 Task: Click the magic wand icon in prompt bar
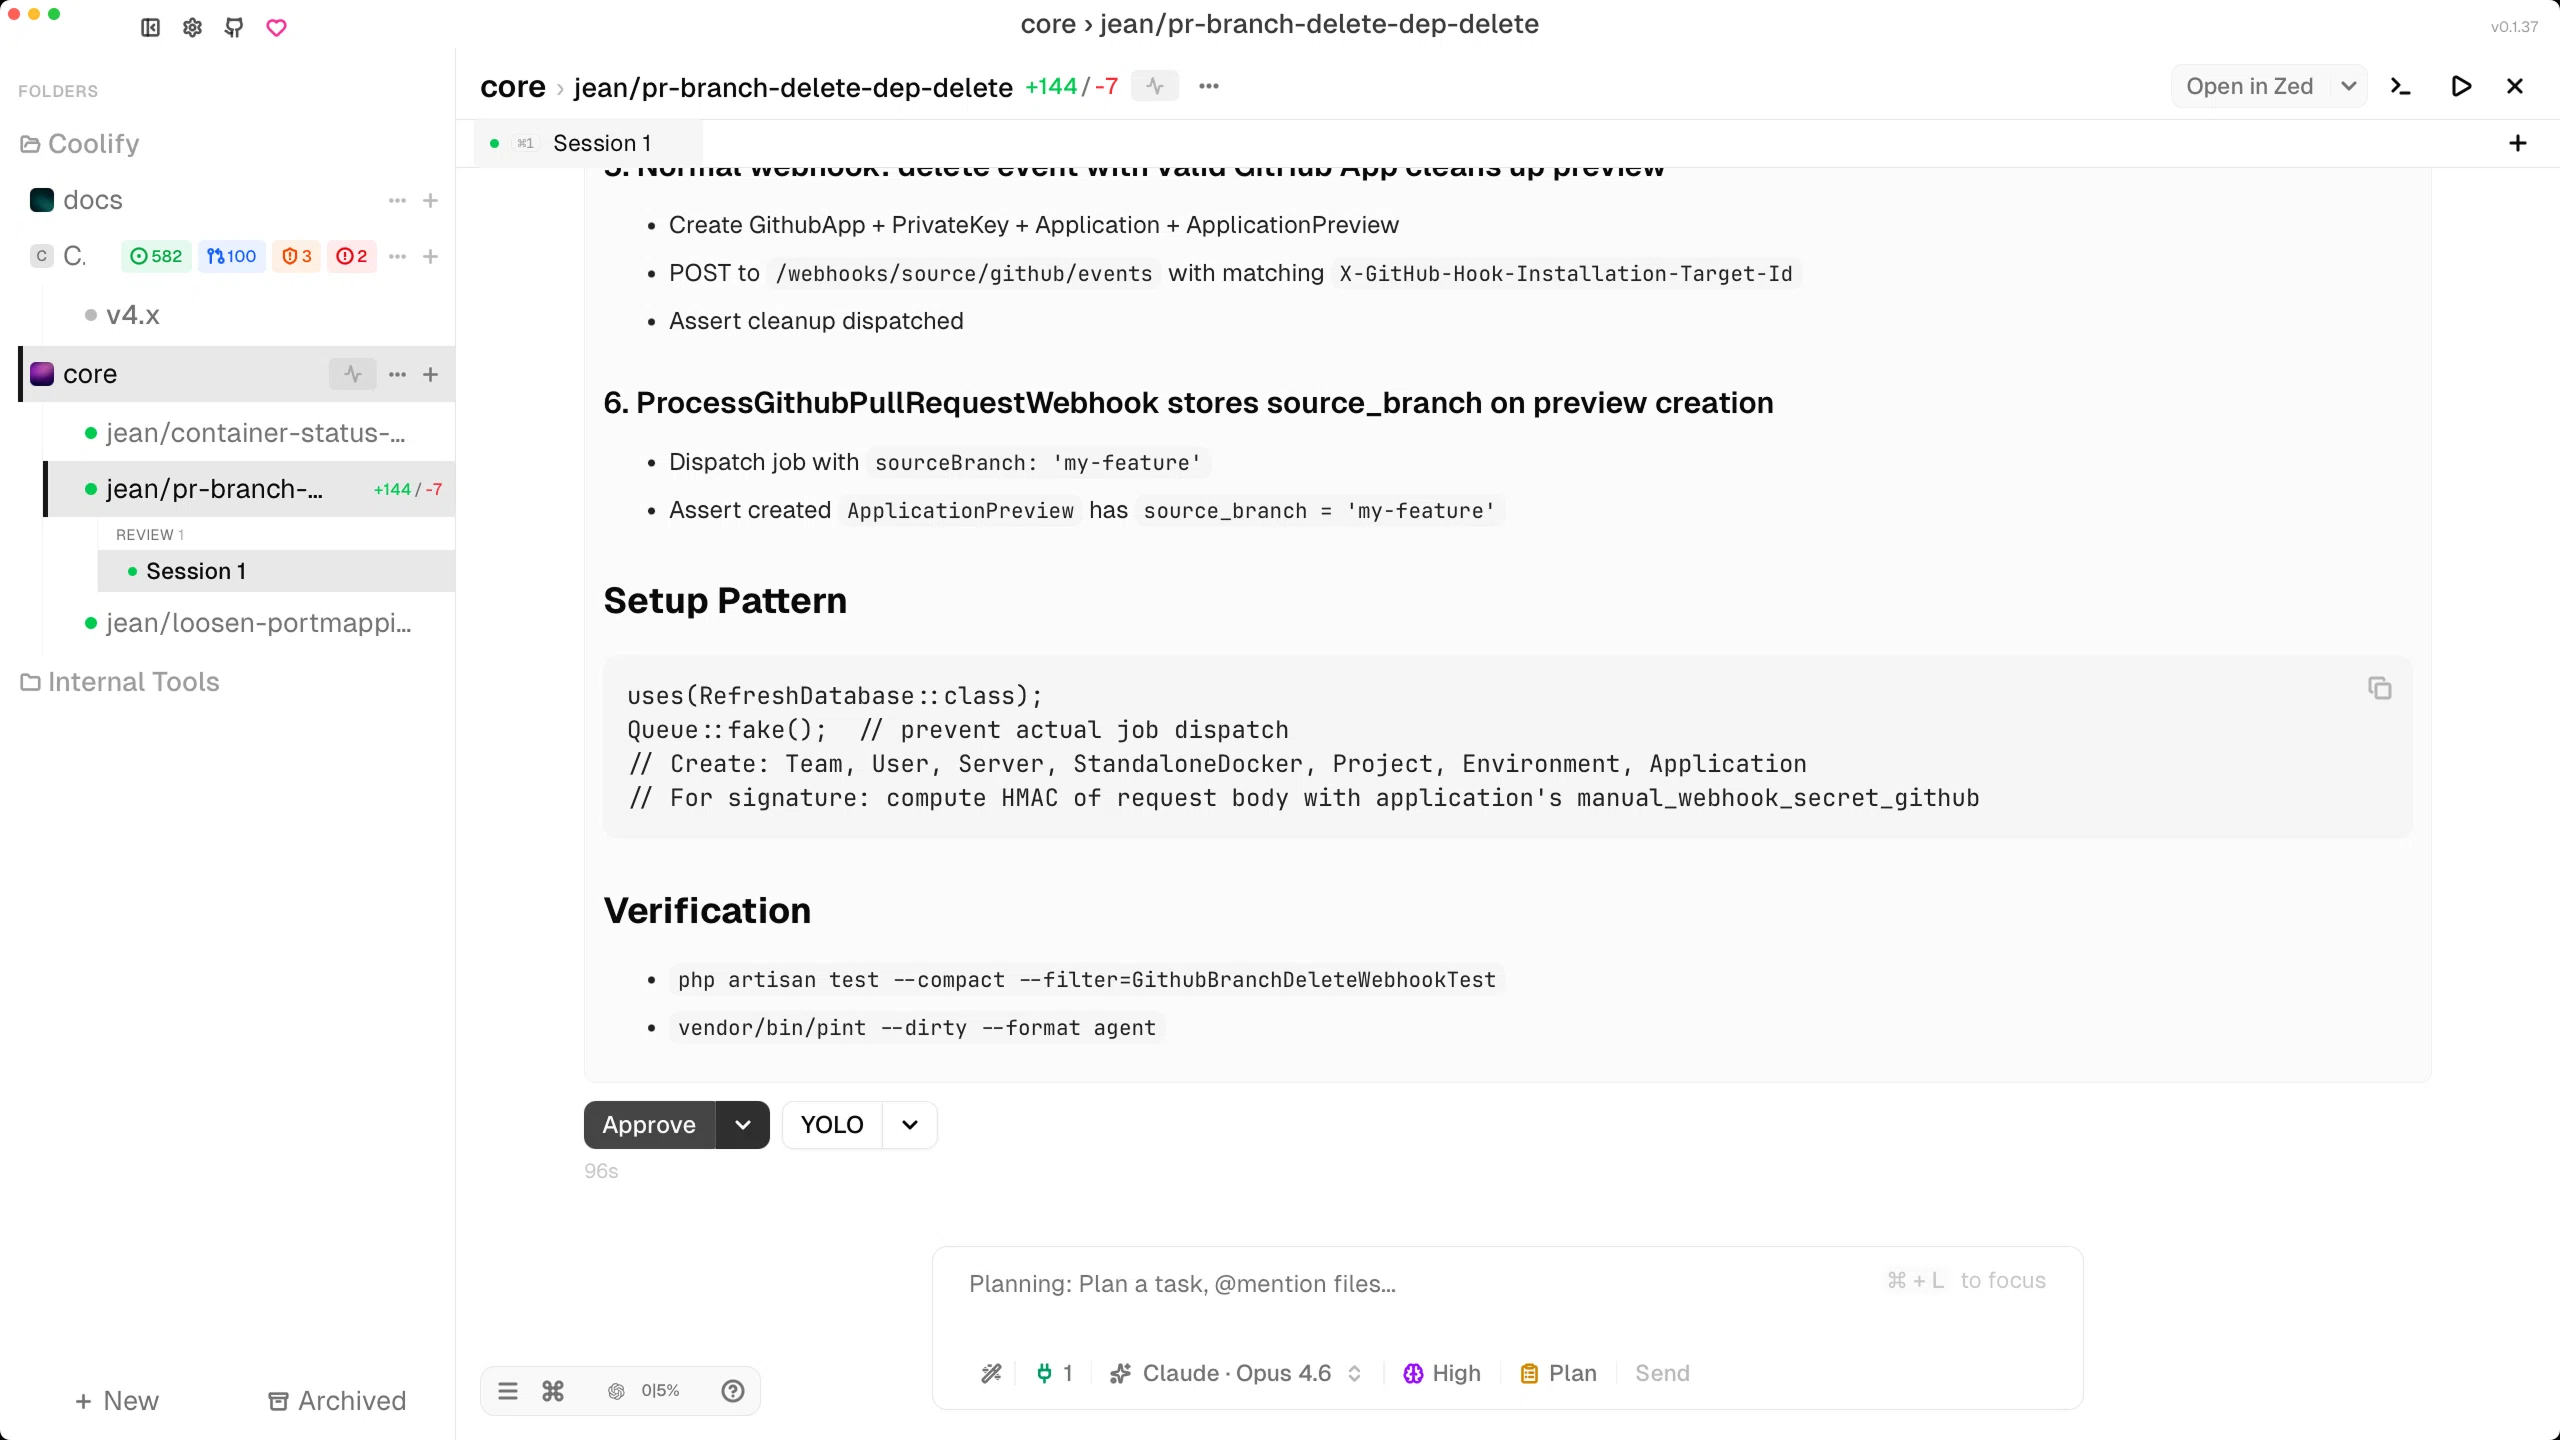tap(991, 1373)
